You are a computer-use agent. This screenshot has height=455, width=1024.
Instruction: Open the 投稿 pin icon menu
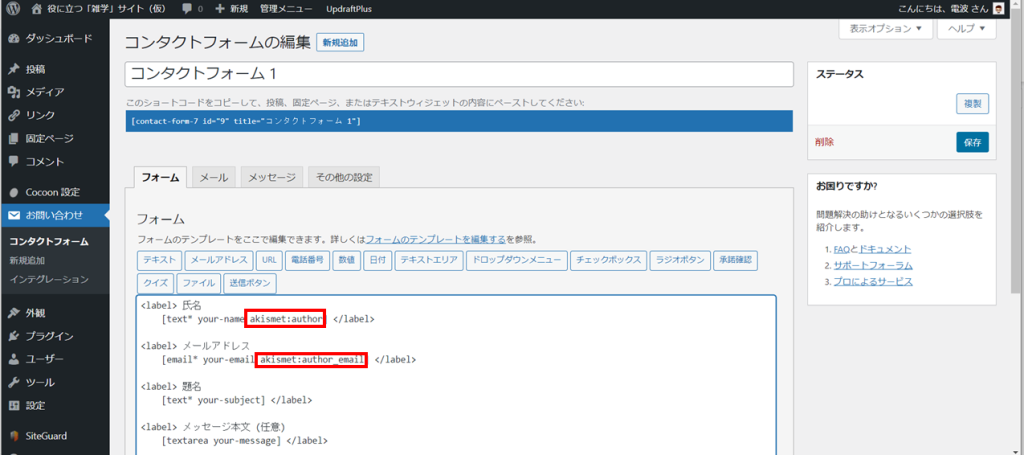pos(14,69)
